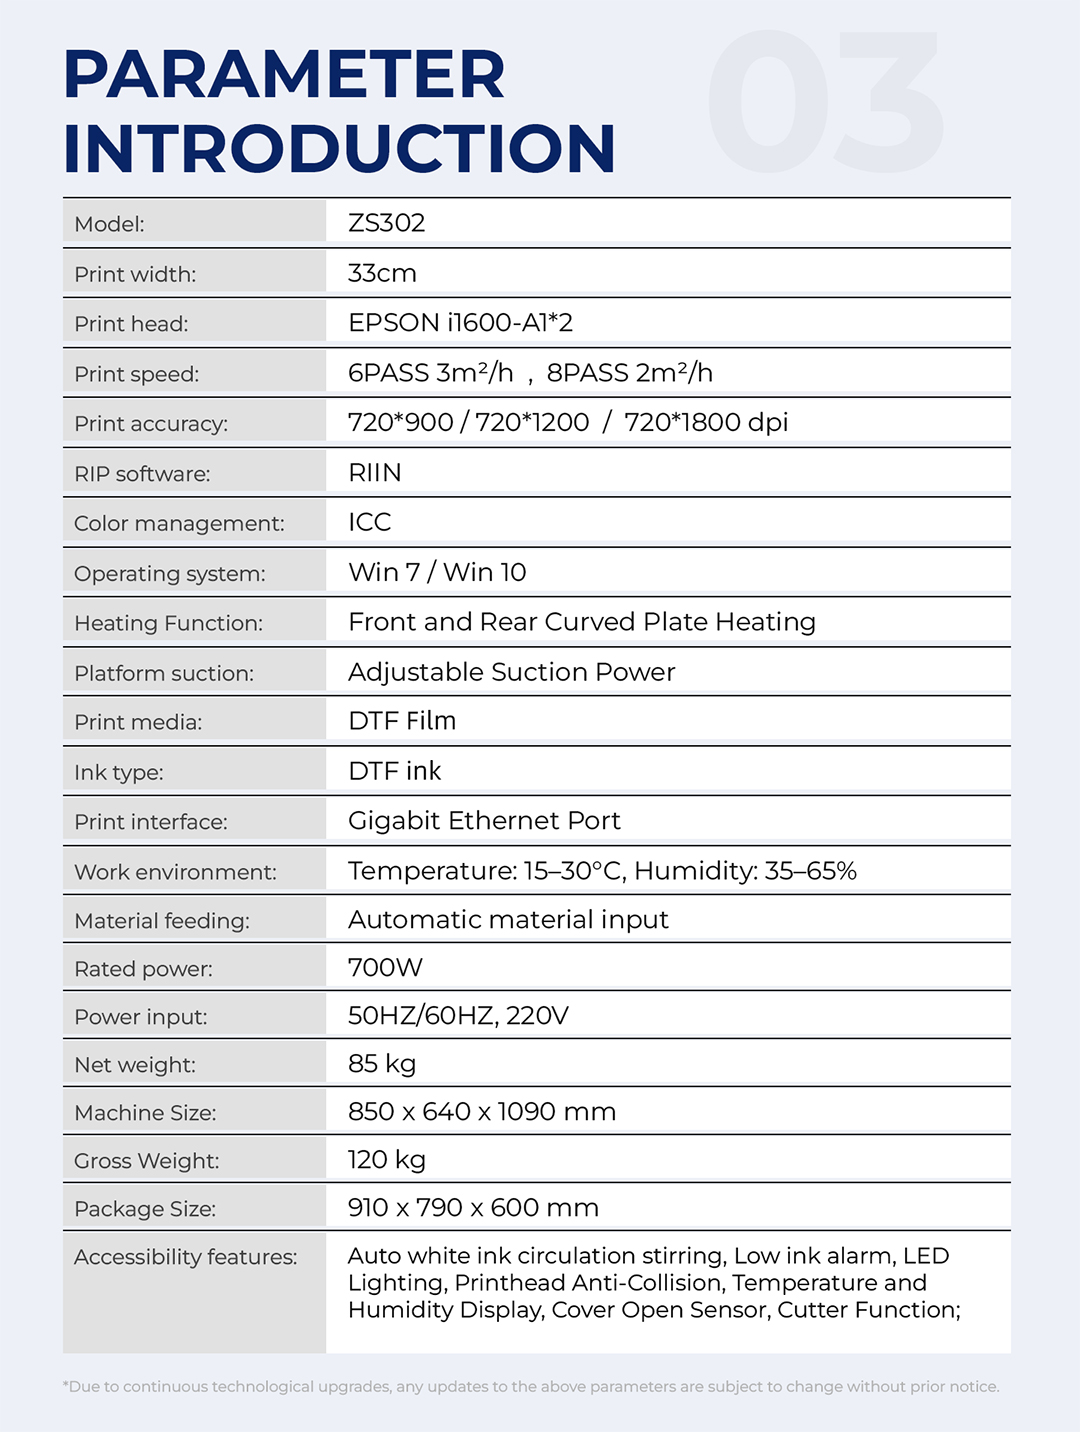
Task: Click the Work environment temperature and humidity value
Action: click(x=602, y=871)
